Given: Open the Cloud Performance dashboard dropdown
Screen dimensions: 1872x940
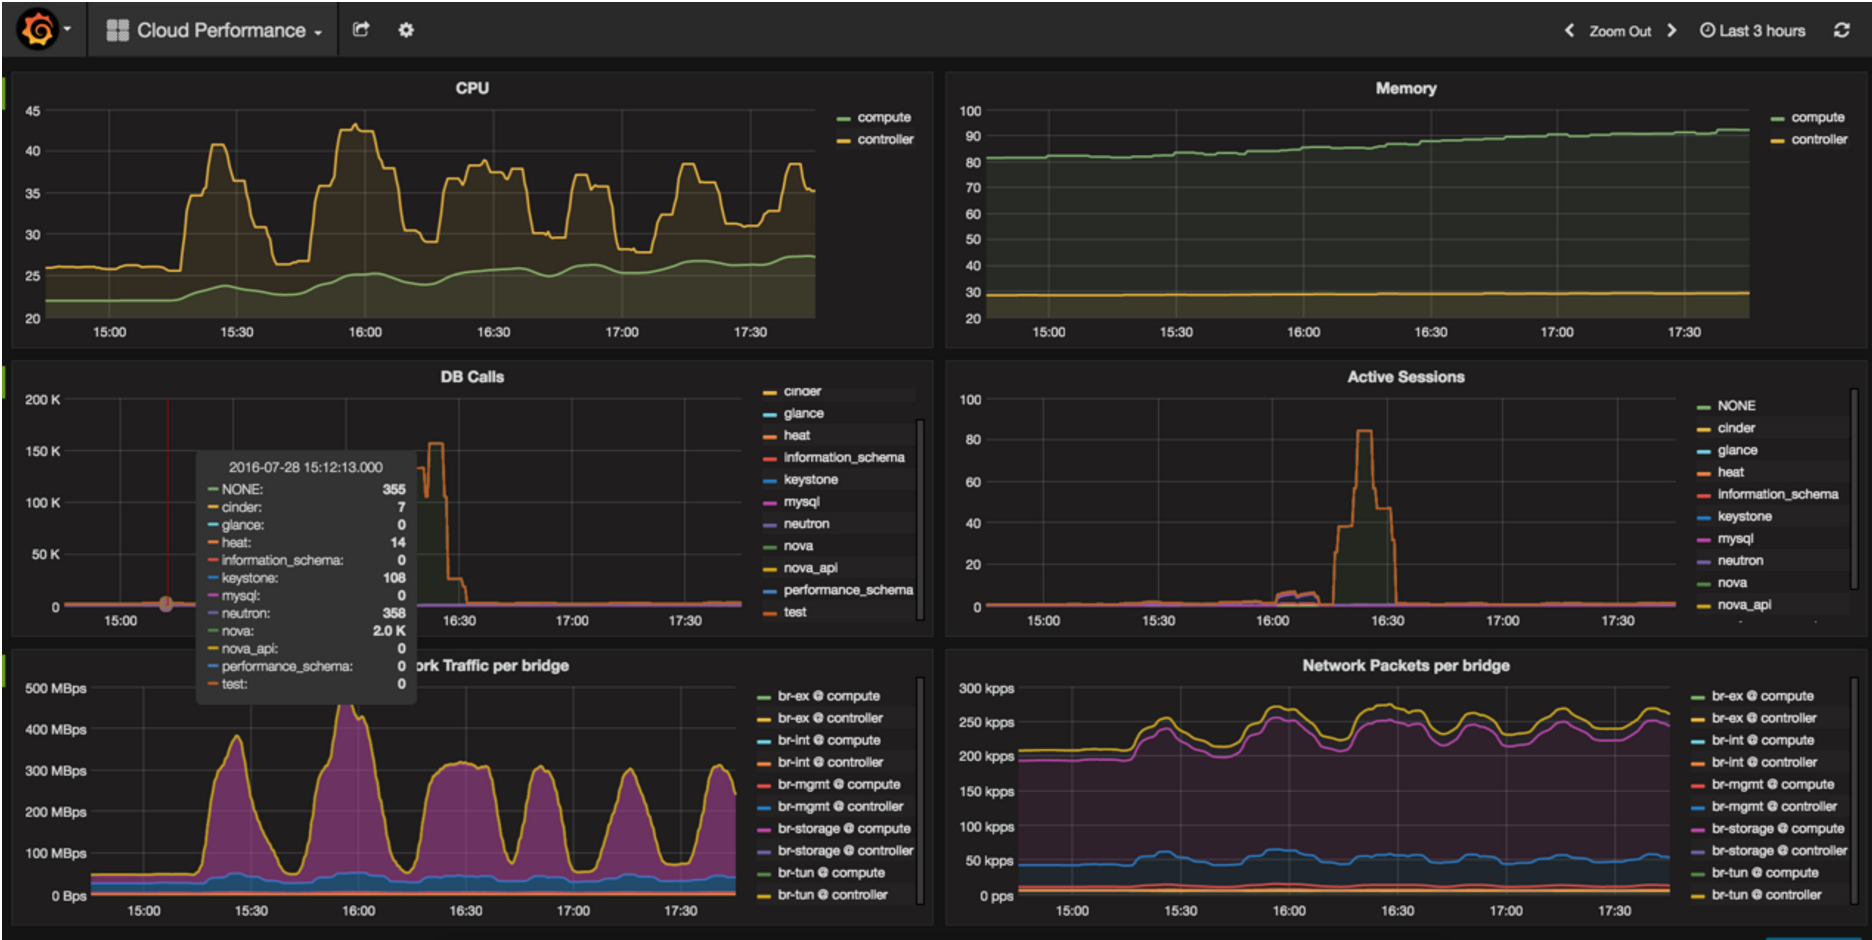Looking at the screenshot, I should [220, 31].
